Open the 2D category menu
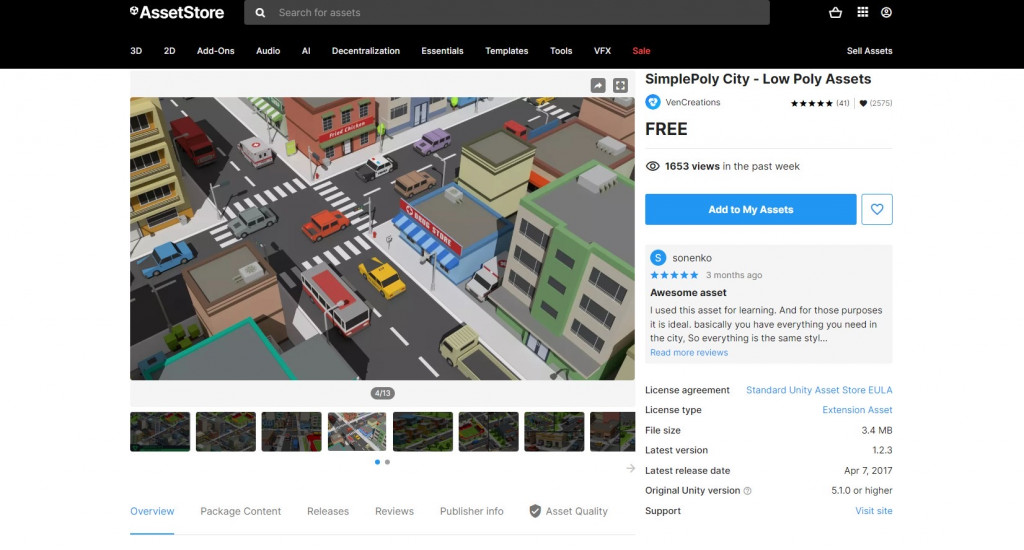This screenshot has height=550, width=1024. [x=169, y=50]
